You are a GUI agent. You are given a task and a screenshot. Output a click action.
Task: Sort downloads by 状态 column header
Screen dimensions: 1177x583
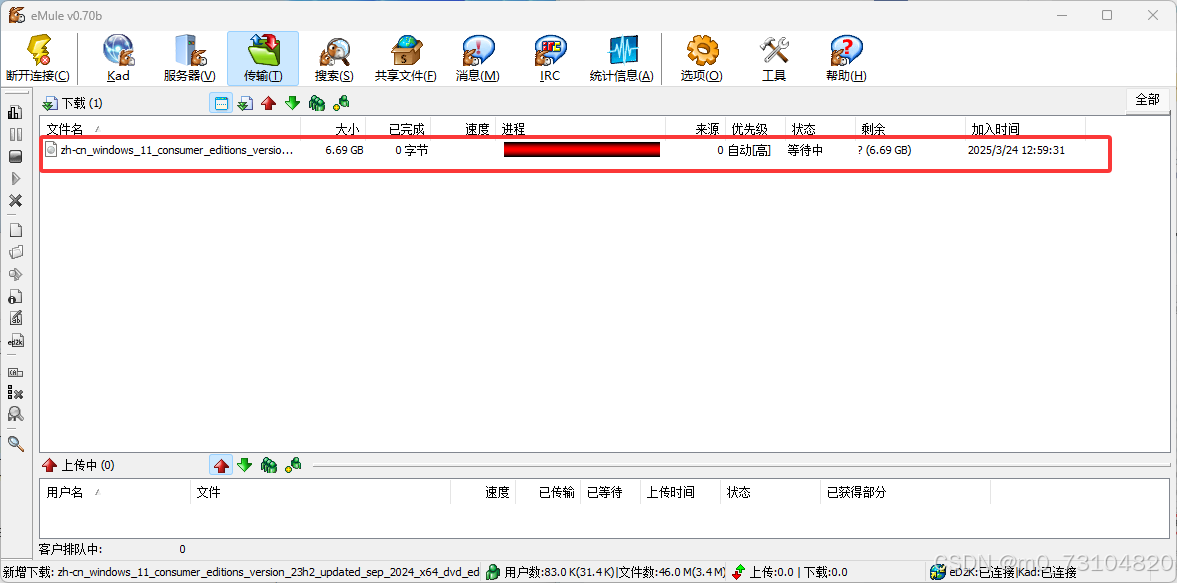pyautogui.click(x=820, y=129)
